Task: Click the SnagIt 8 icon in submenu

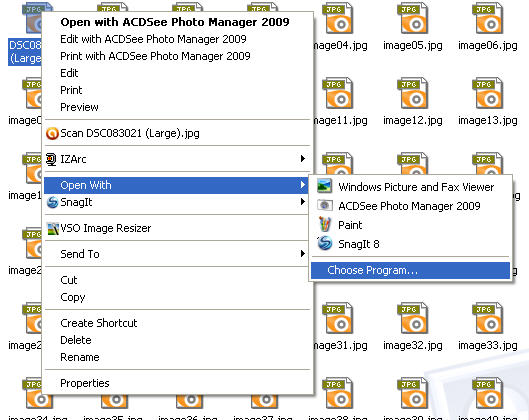Action: (x=325, y=243)
